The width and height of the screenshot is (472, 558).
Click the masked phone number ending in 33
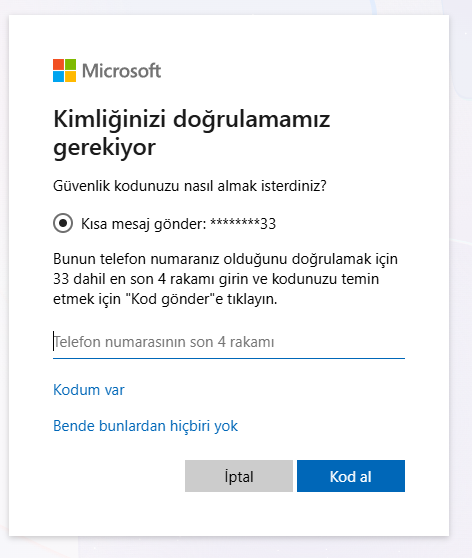[x=243, y=223]
